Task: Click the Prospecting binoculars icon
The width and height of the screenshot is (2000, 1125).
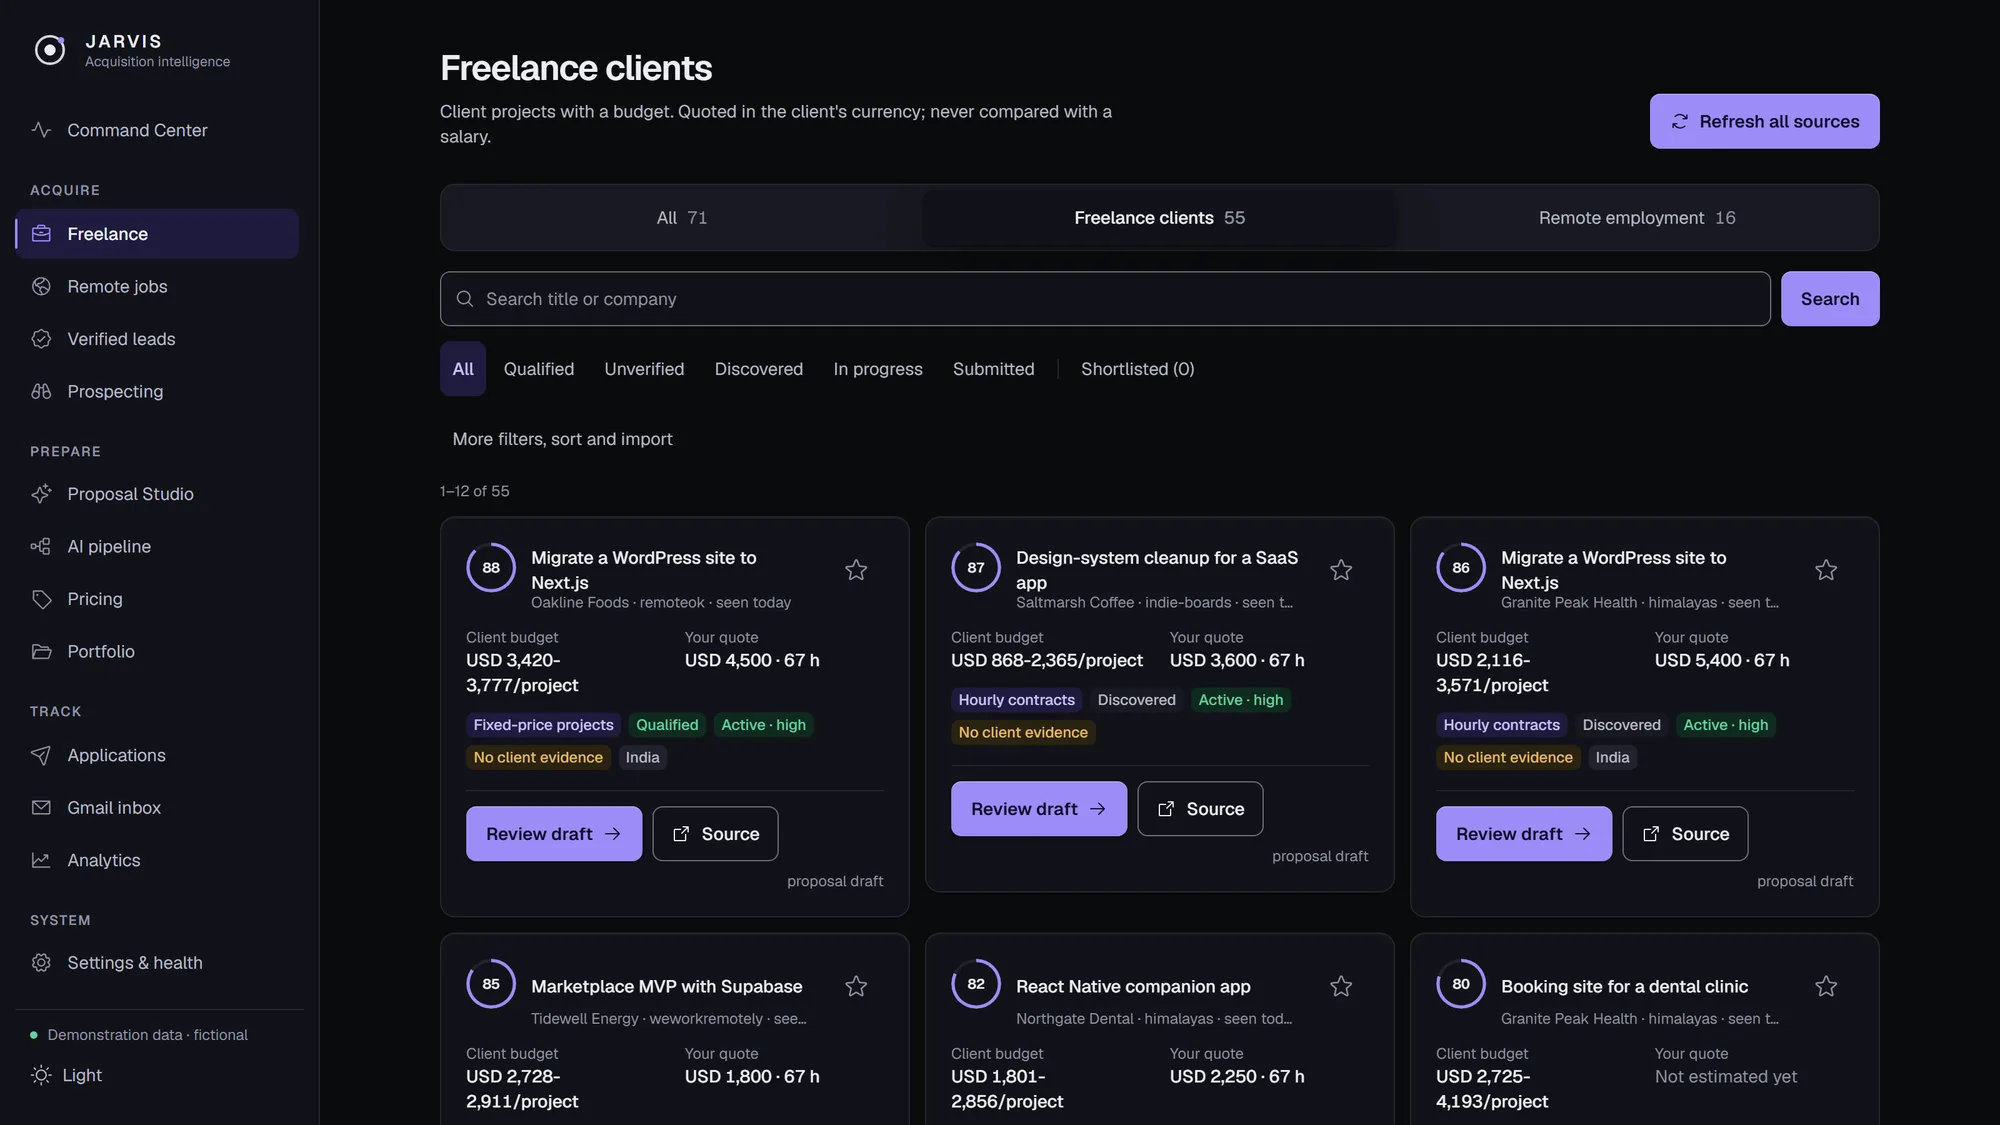Action: 41,392
